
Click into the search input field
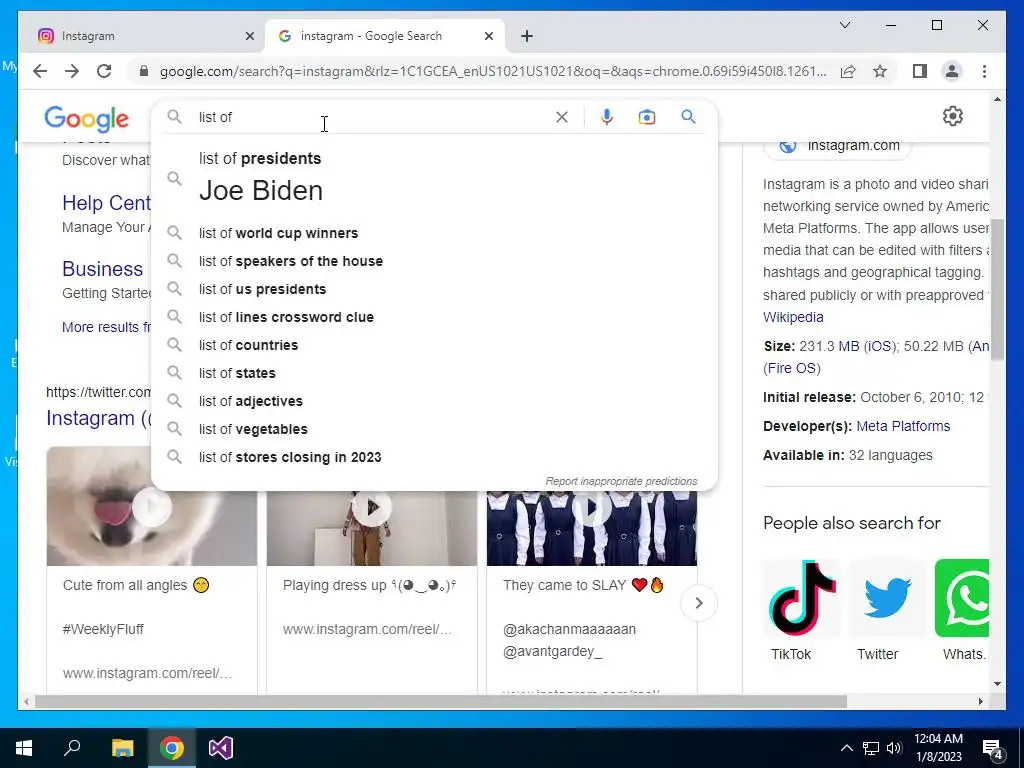372,117
